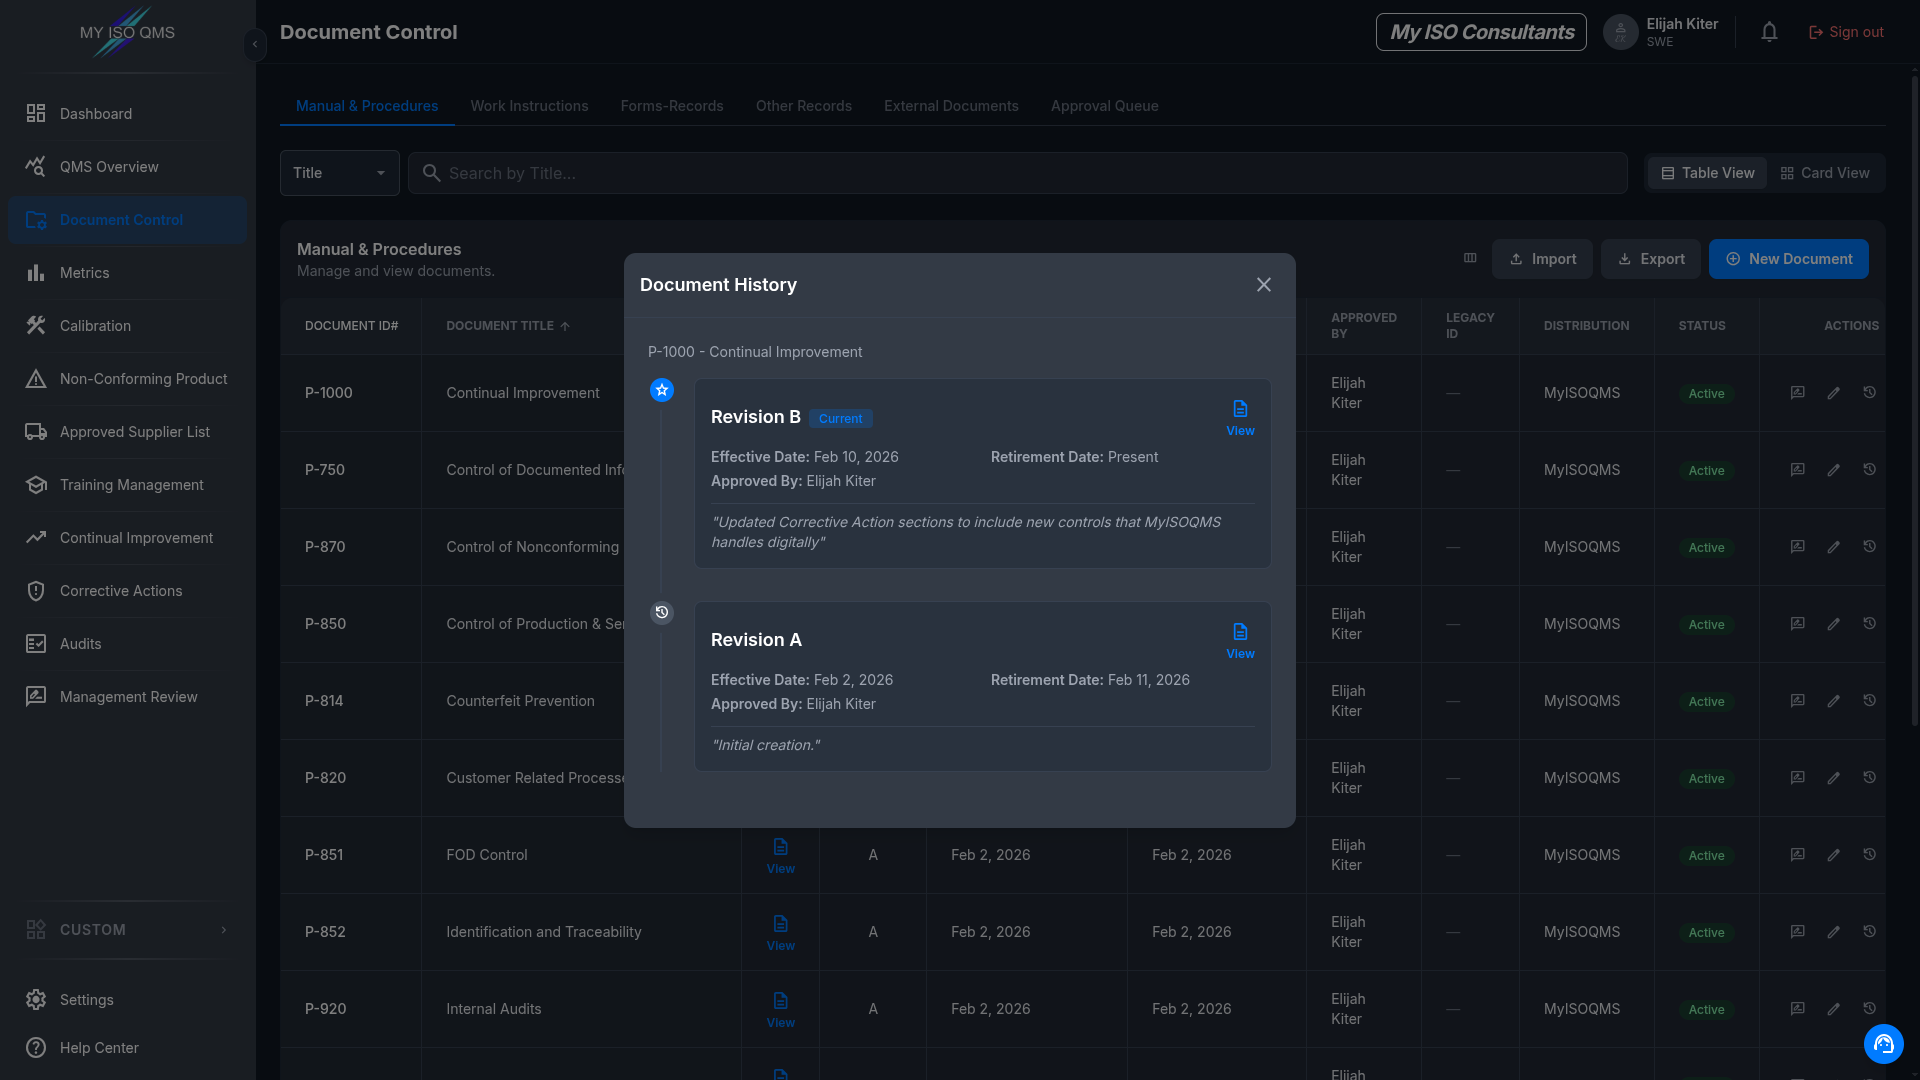
Task: Open the Help Center
Action: pyautogui.click(x=127, y=1048)
